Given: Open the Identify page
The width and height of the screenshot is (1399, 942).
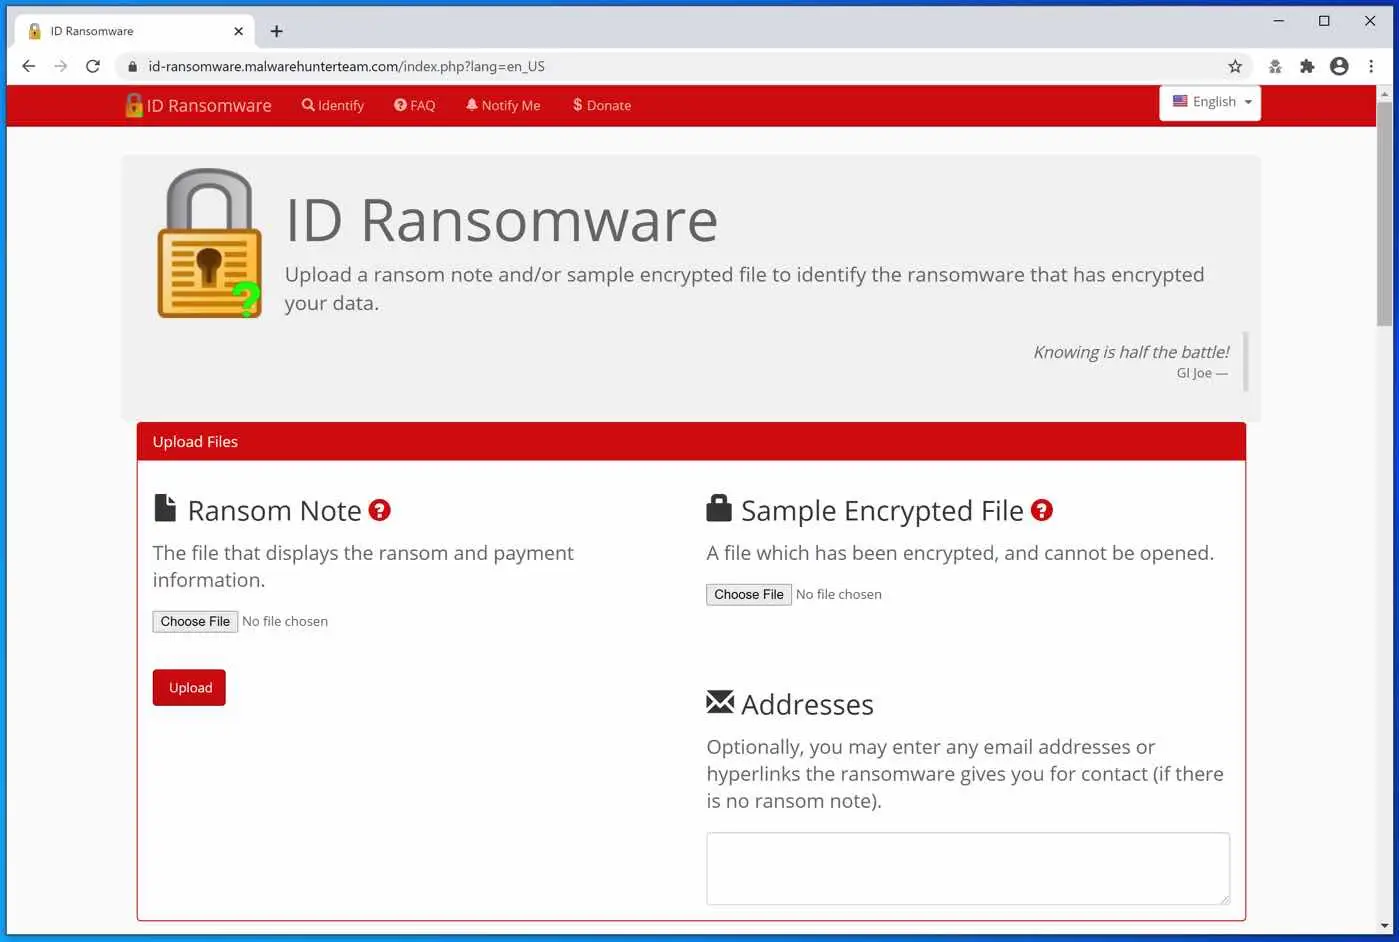Looking at the screenshot, I should click(333, 105).
